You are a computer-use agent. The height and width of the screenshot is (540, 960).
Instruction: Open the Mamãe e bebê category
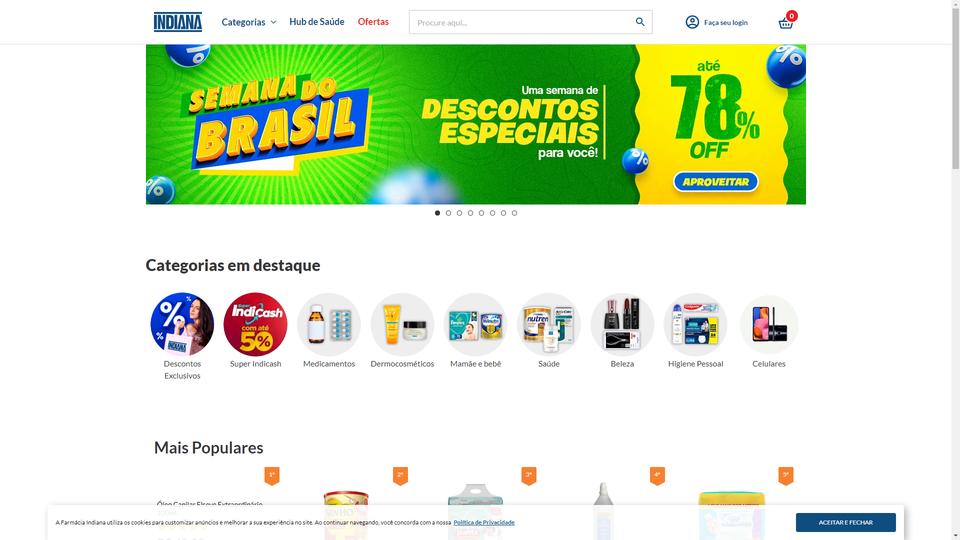[476, 324]
